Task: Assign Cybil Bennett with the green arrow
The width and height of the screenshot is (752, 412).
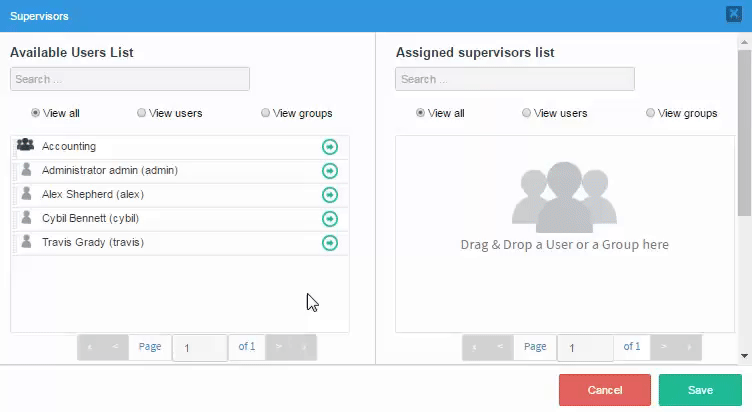Action: 330,219
